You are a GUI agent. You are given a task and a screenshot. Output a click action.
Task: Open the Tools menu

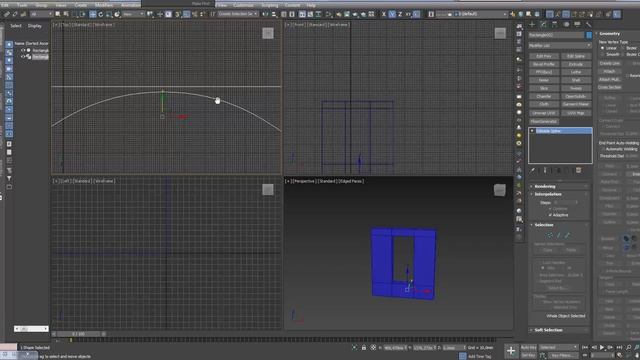pos(22,5)
